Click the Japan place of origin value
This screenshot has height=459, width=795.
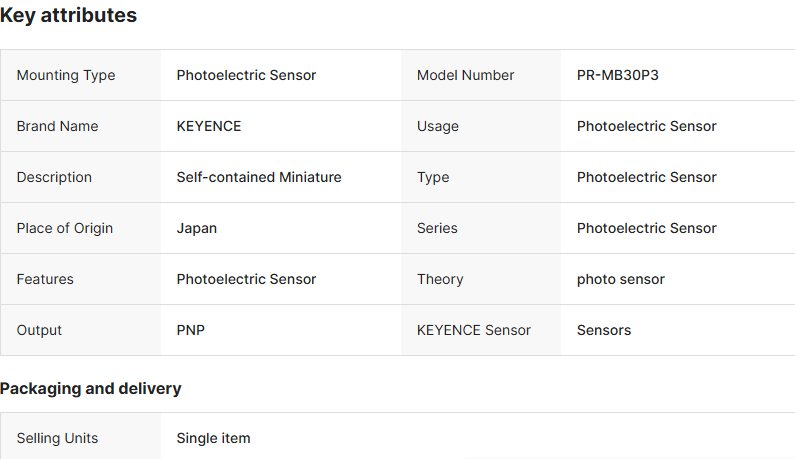point(197,228)
